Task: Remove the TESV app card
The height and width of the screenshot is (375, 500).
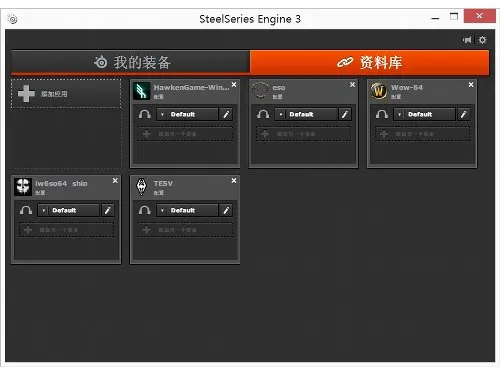Action: [x=234, y=180]
